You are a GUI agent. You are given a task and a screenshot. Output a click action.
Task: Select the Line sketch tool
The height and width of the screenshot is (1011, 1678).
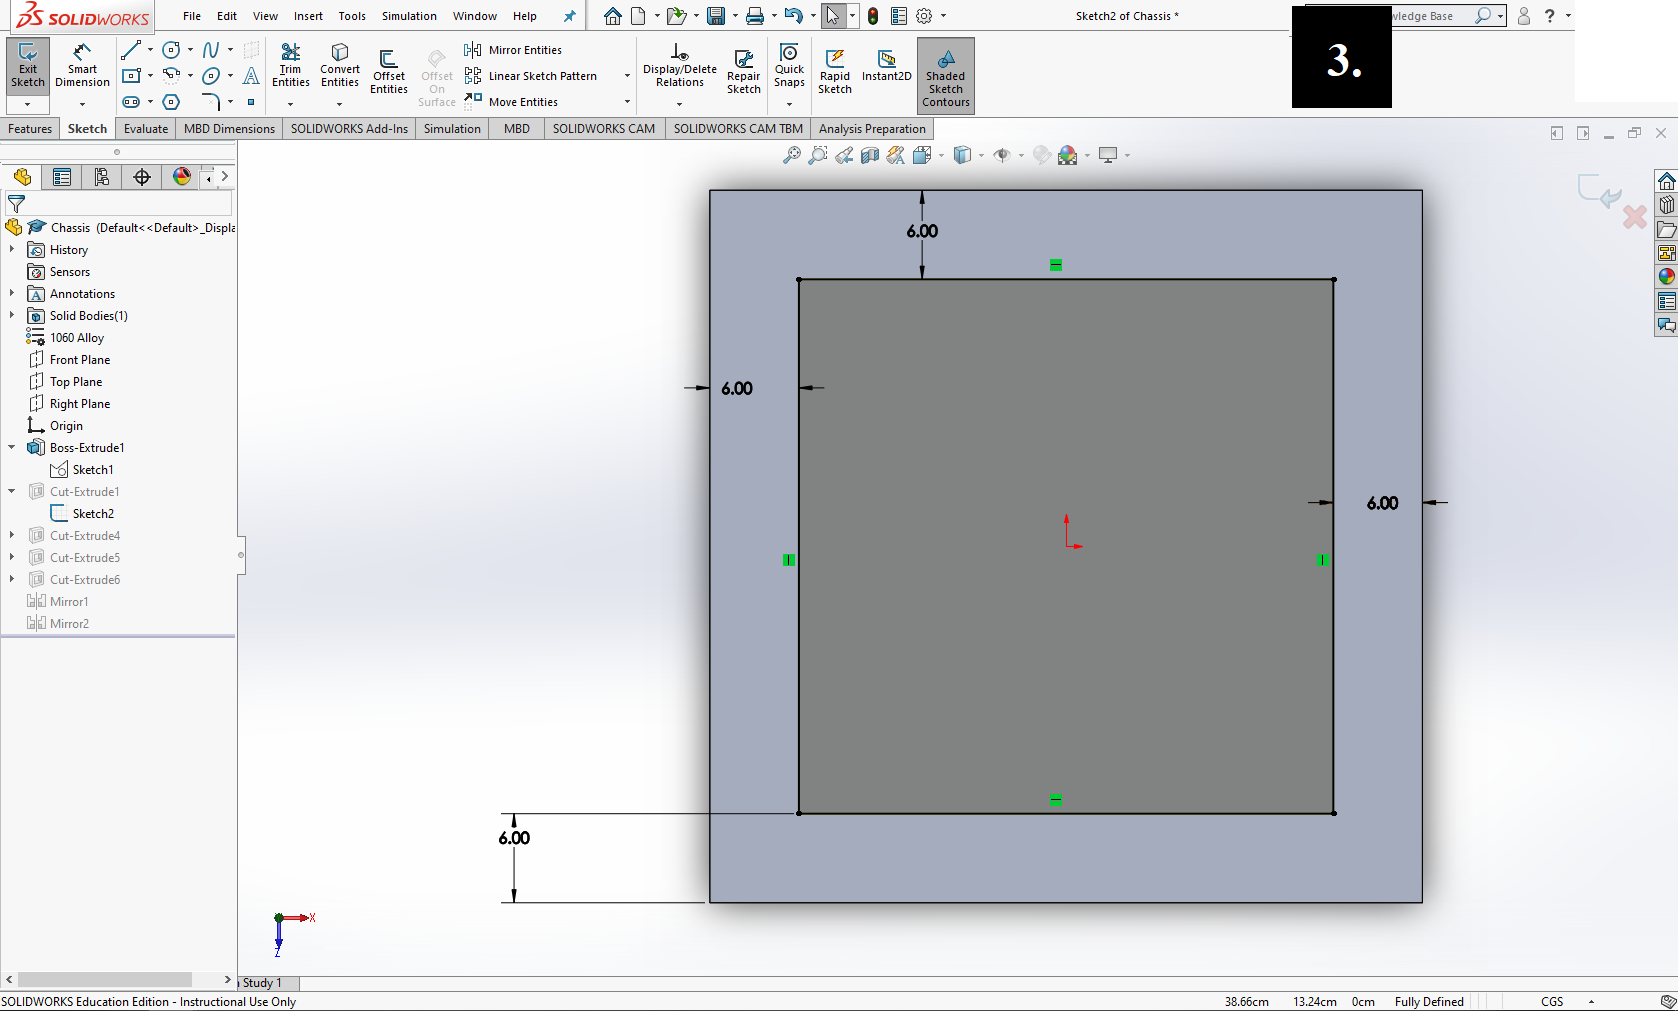[131, 49]
